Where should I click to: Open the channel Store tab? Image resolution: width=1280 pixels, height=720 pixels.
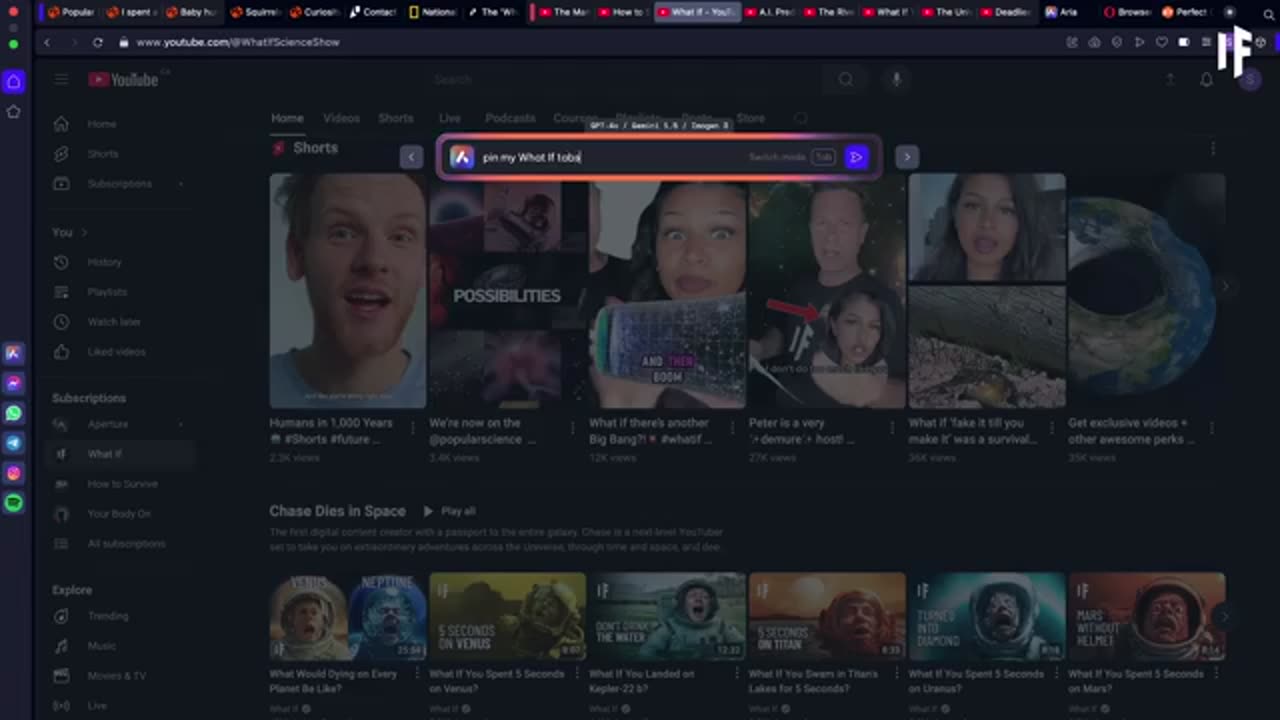750,118
